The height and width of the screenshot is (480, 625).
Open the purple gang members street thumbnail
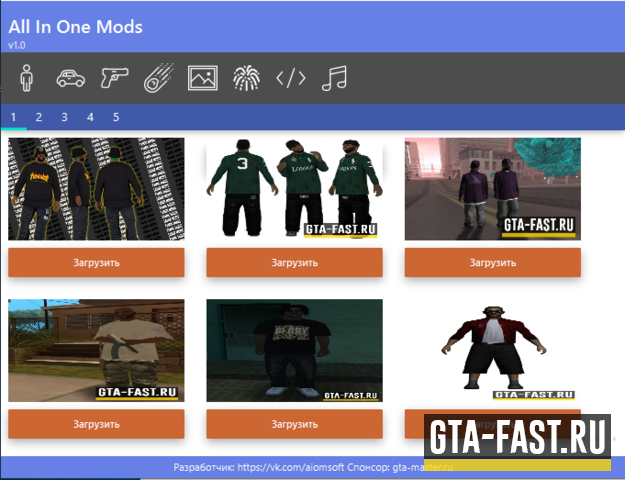coord(493,189)
